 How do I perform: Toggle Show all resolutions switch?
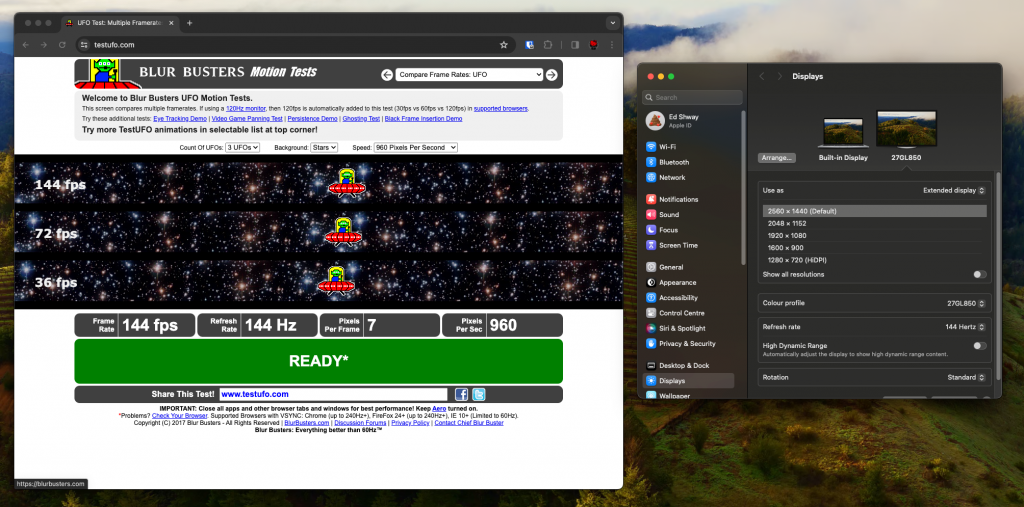pyautogui.click(x=980, y=274)
